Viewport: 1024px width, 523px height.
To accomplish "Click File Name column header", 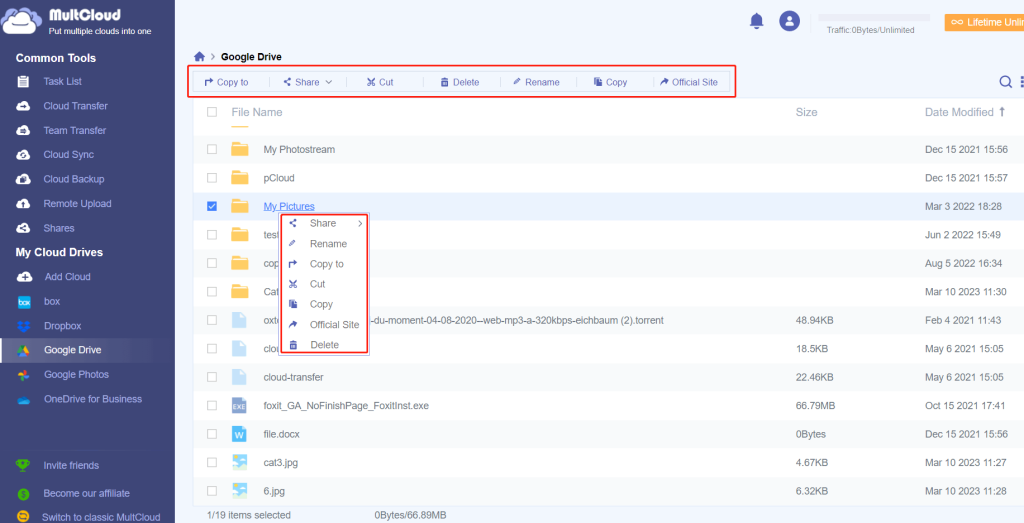I will (x=257, y=112).
